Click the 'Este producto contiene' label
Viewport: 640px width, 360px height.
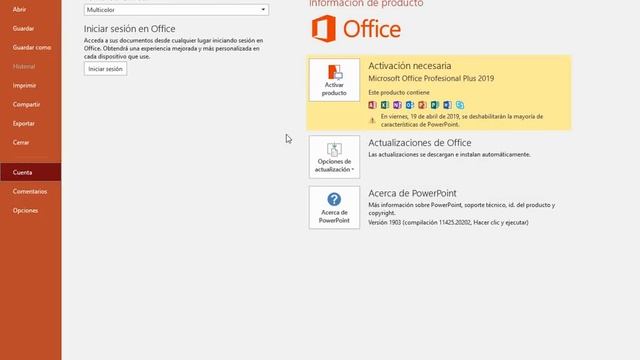(399, 93)
